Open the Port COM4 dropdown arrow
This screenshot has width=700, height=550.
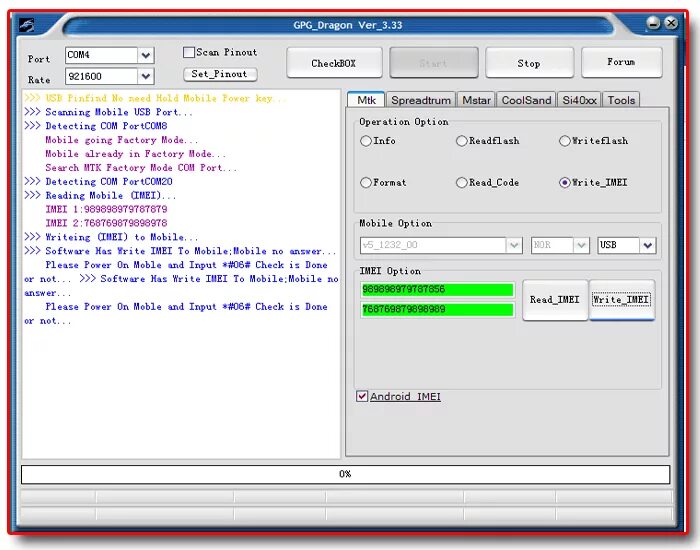pos(146,55)
